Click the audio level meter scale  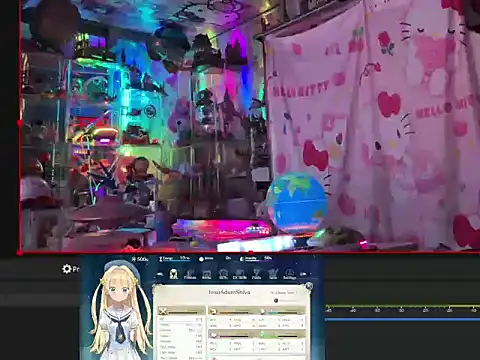[x=402, y=308]
